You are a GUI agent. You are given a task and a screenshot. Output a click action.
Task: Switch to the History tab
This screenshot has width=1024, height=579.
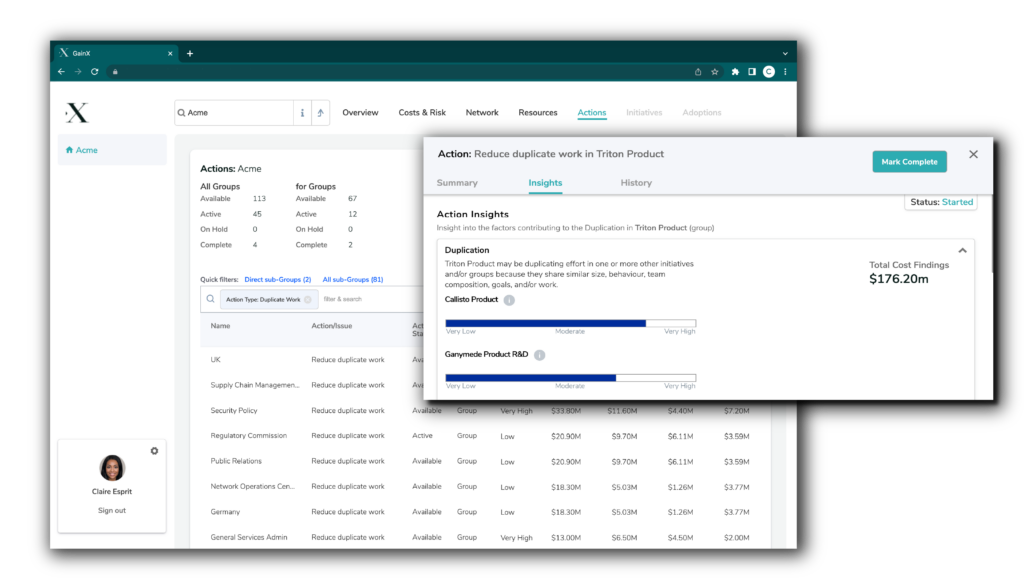636,183
